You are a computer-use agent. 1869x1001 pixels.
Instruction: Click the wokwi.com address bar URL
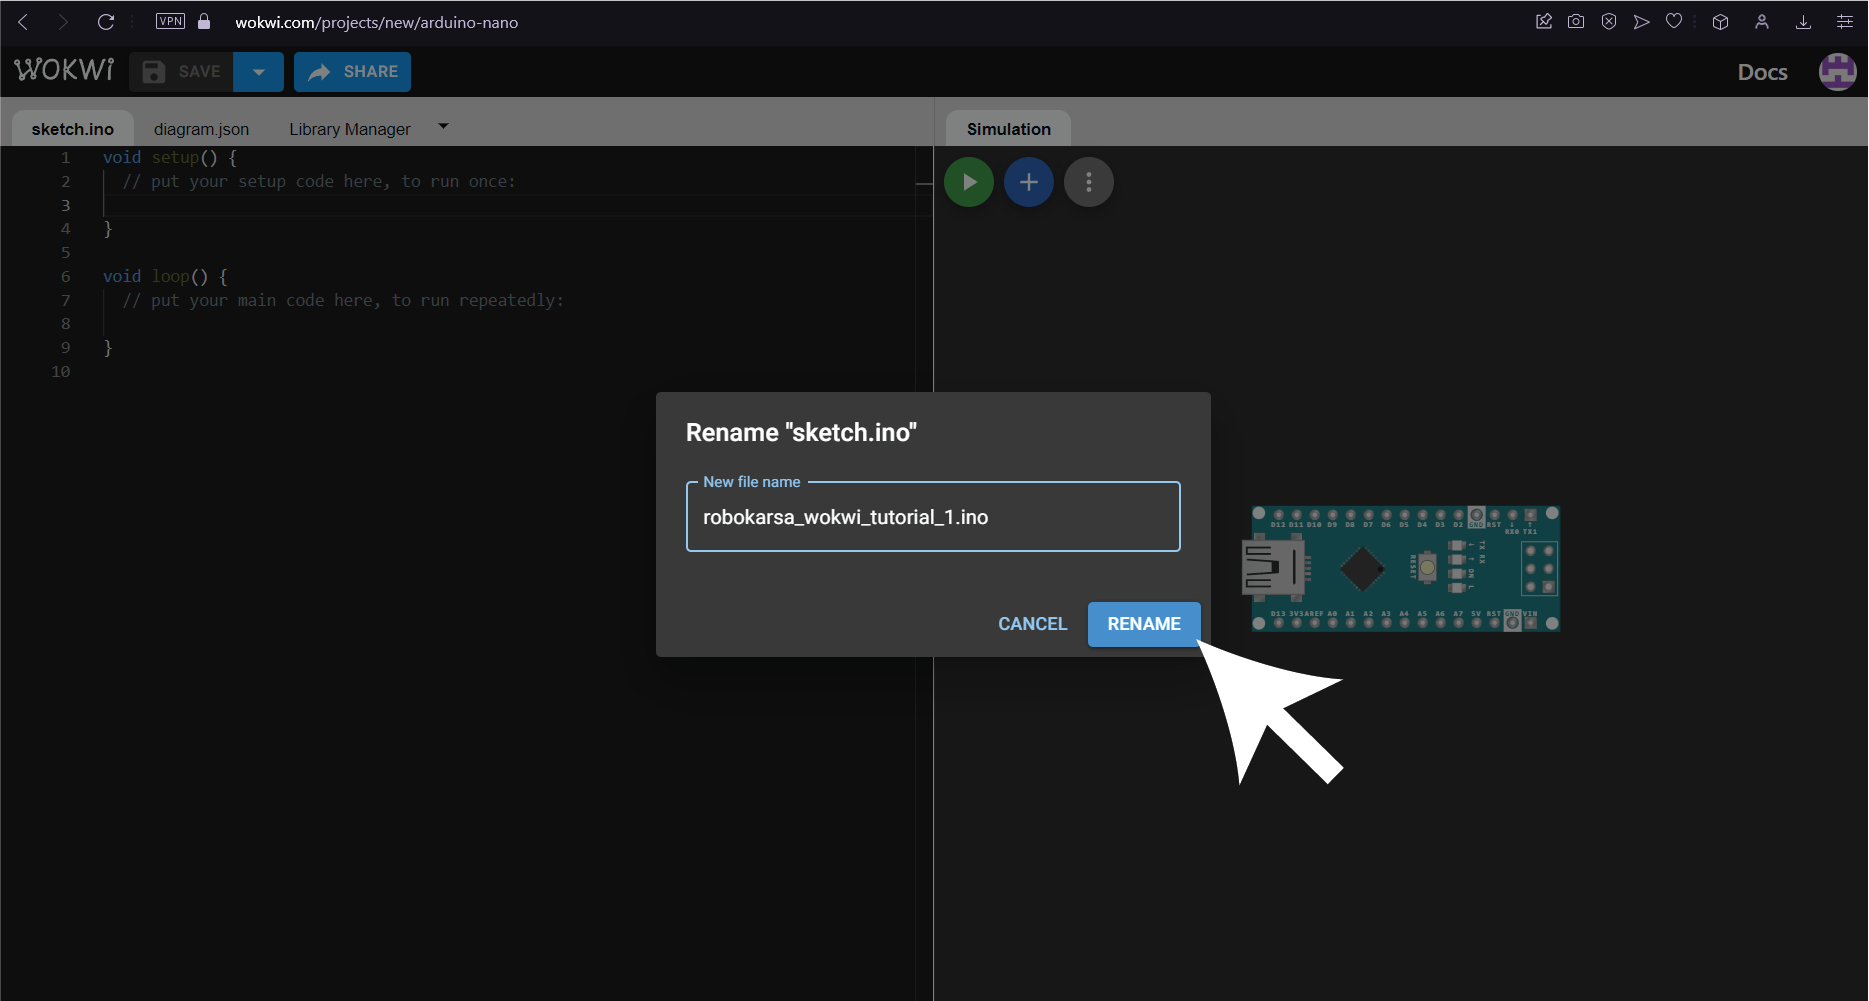click(376, 22)
